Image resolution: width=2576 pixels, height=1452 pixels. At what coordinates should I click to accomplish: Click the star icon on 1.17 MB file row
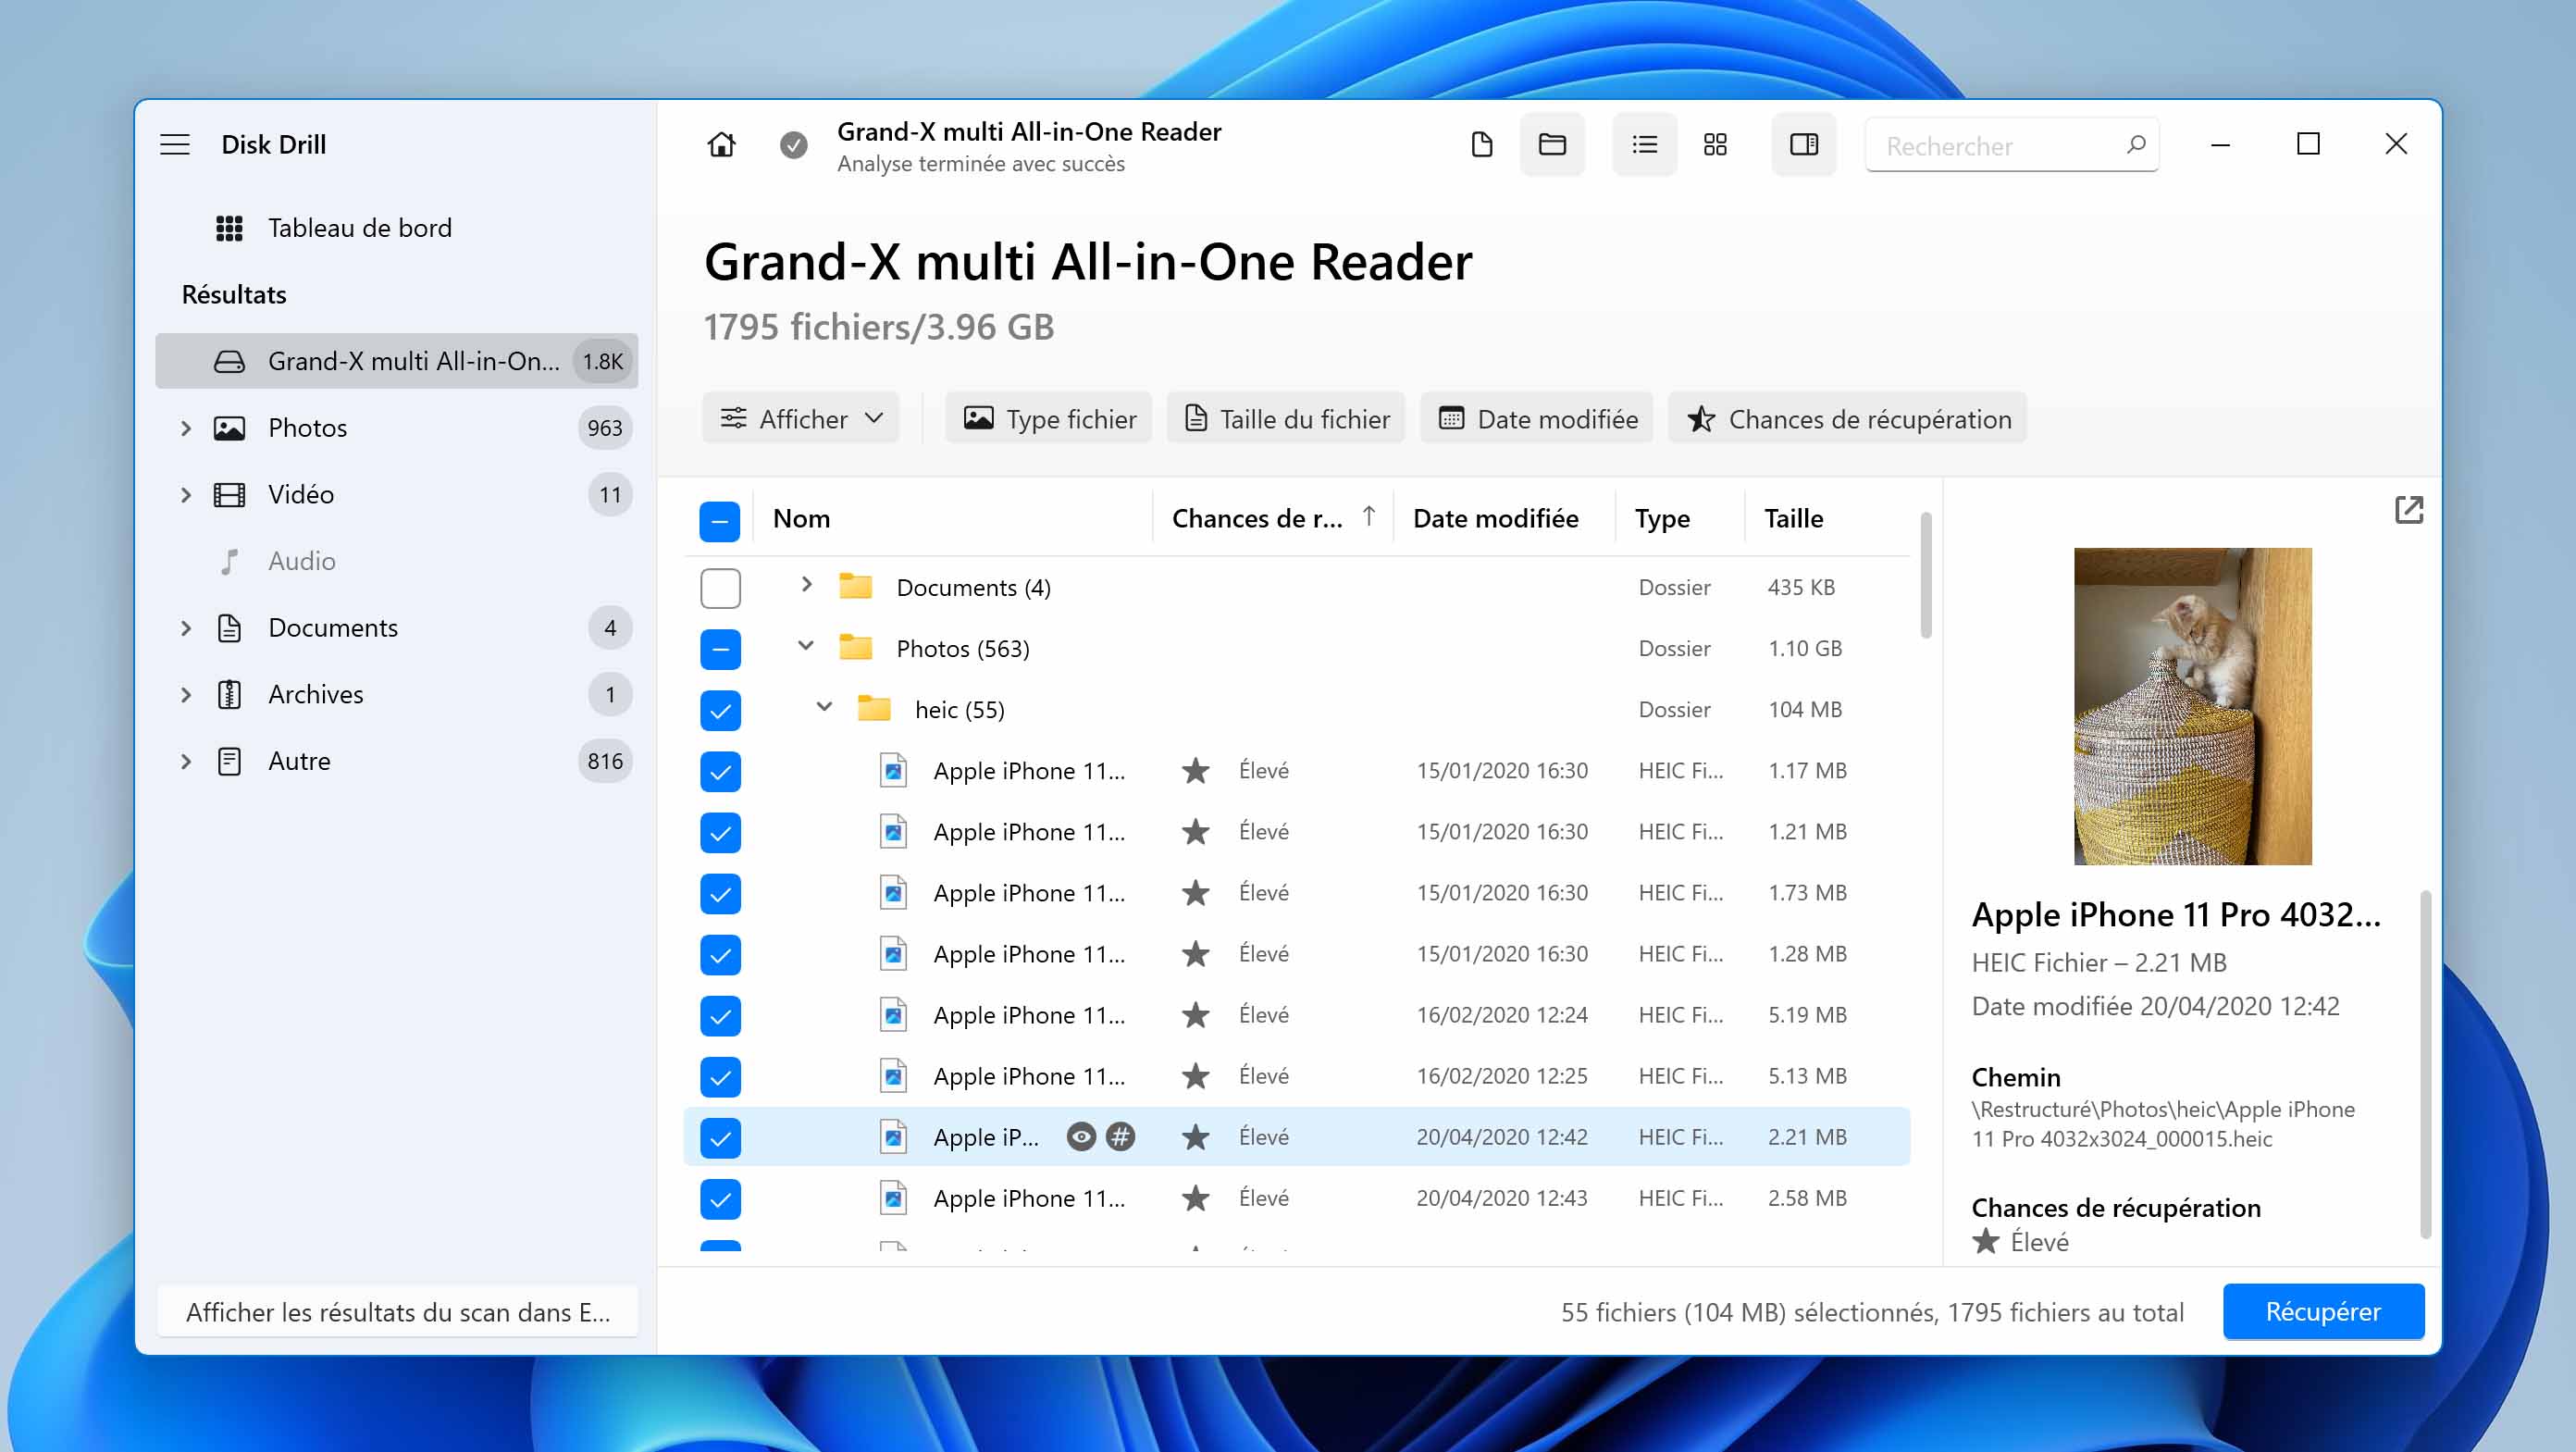(1195, 770)
